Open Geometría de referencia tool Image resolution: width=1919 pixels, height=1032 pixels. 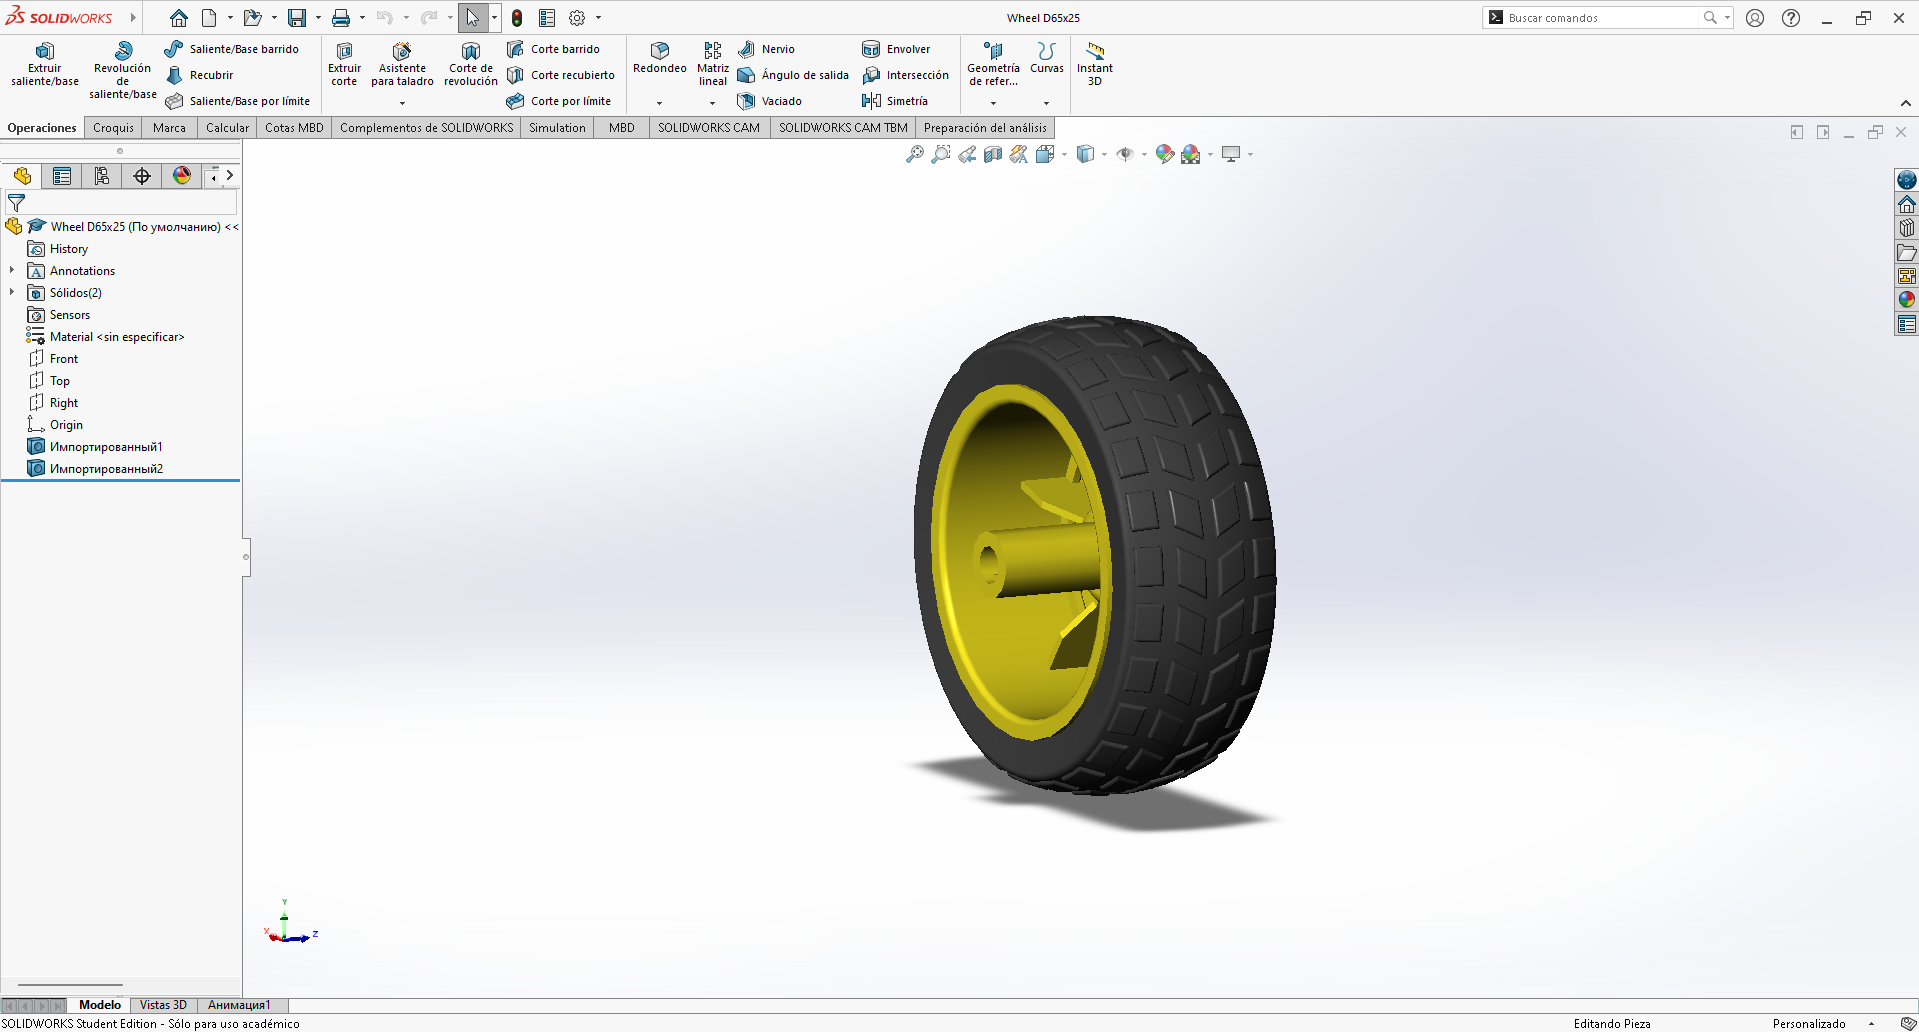(993, 64)
